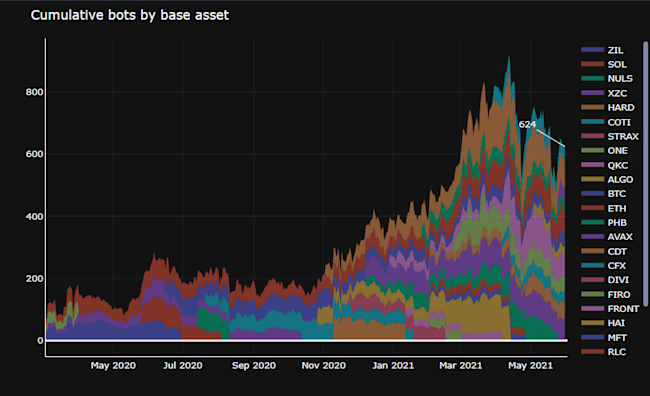The width and height of the screenshot is (650, 396).
Task: Select CFX label in the legend
Action: tap(617, 266)
